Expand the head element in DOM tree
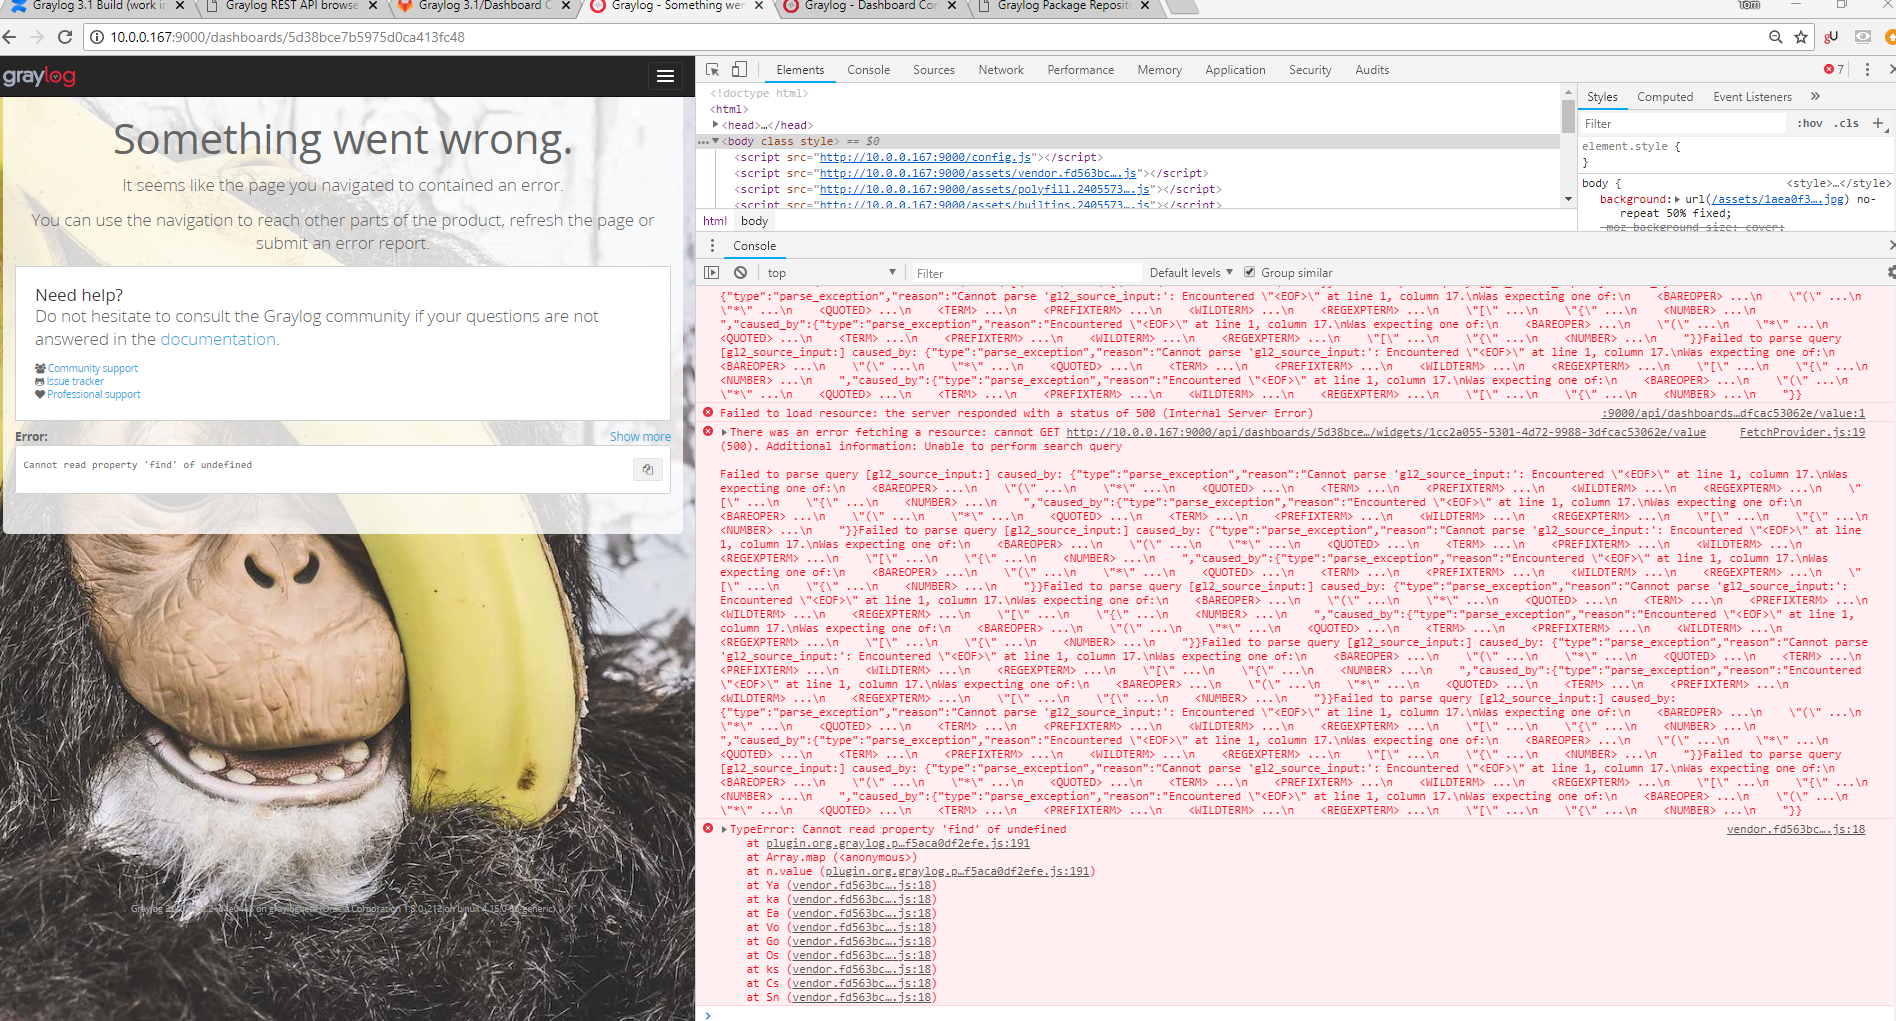The height and width of the screenshot is (1021, 1896). pos(716,125)
